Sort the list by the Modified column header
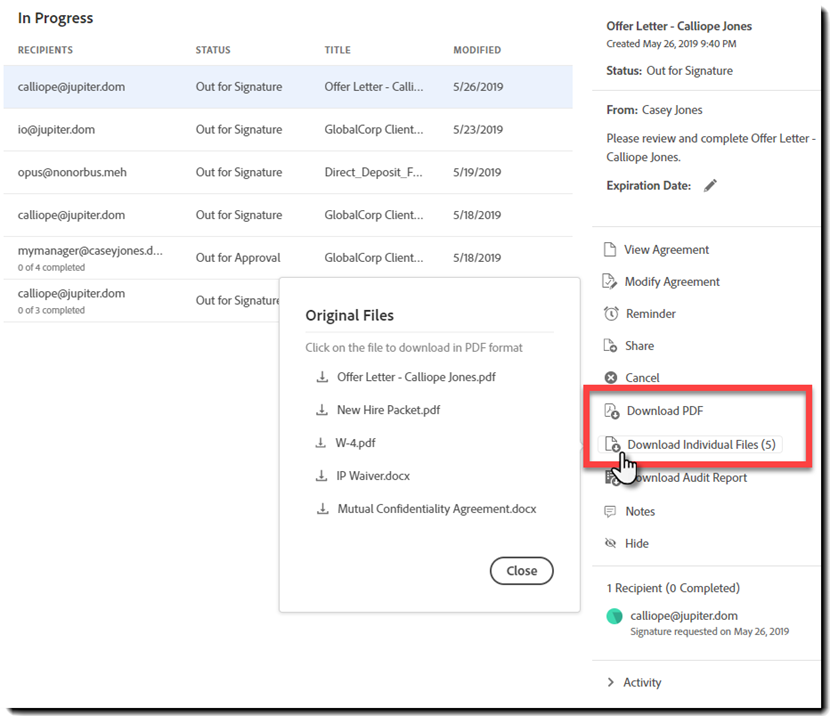This screenshot has width=830, height=716. [477, 50]
